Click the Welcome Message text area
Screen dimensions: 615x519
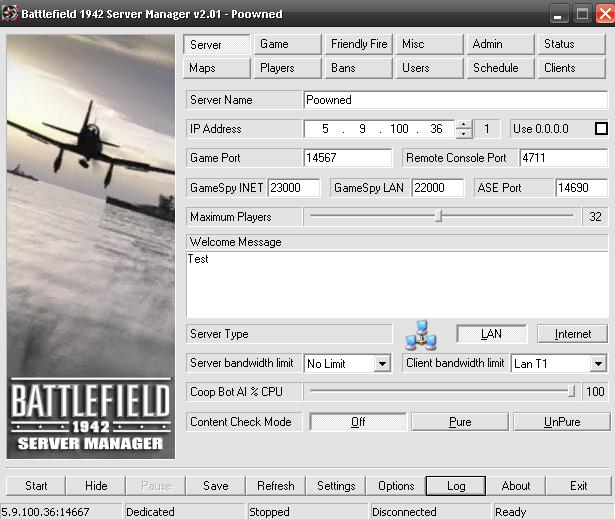click(397, 284)
